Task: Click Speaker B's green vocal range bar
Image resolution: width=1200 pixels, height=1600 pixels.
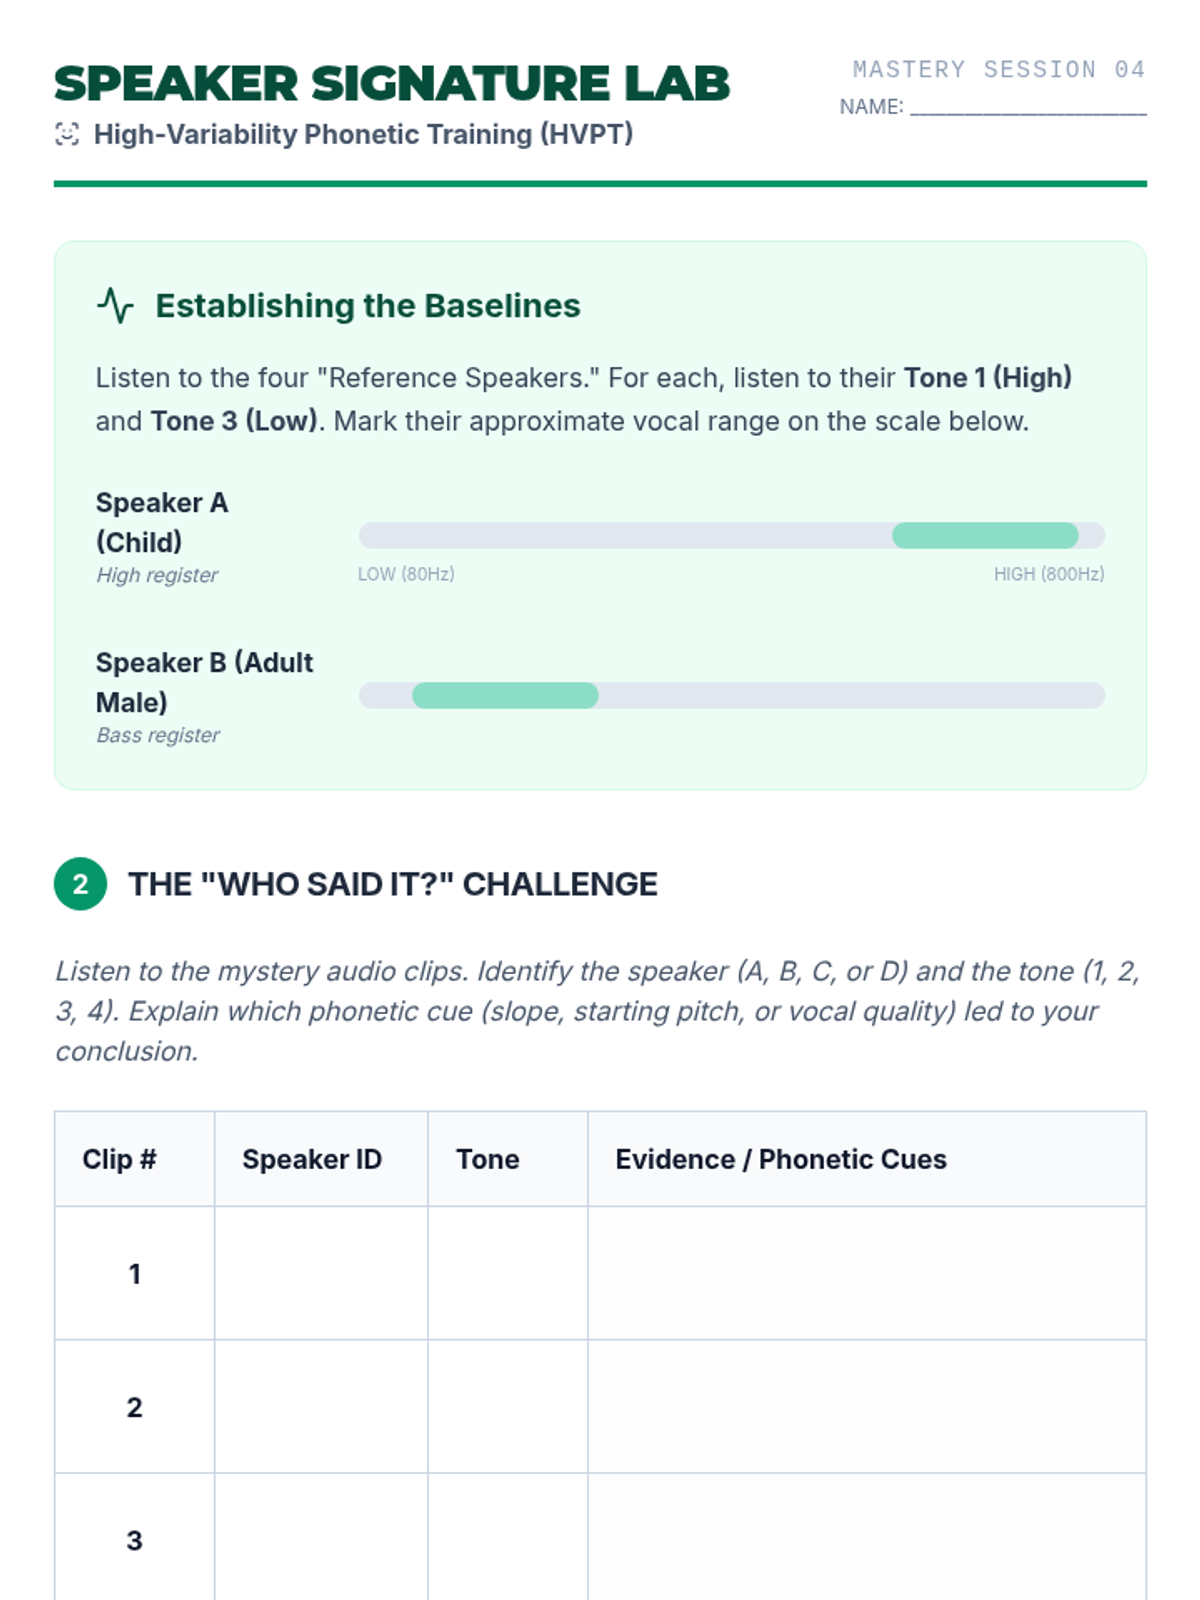Action: click(505, 696)
